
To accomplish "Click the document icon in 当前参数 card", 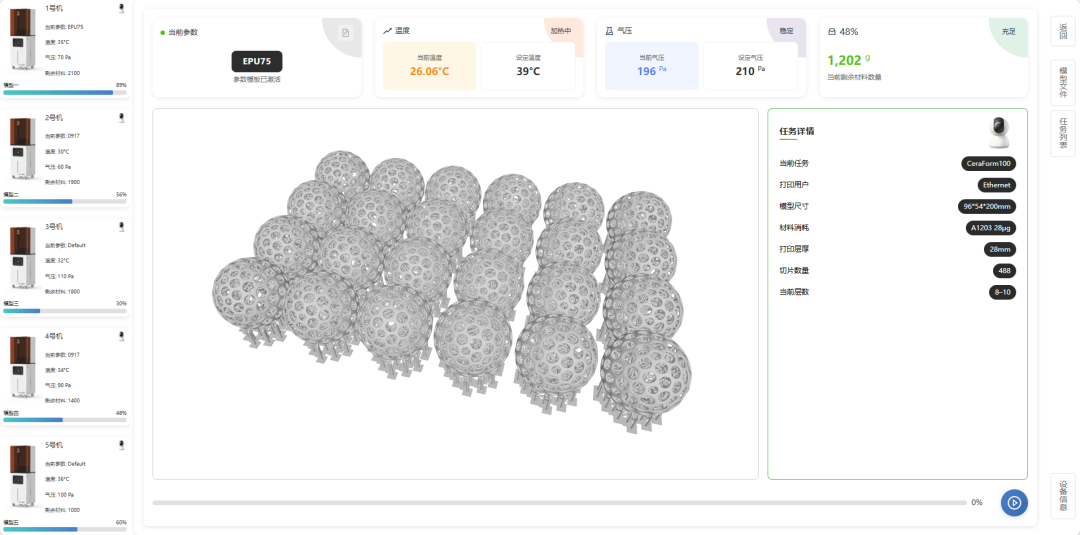I will coord(345,33).
